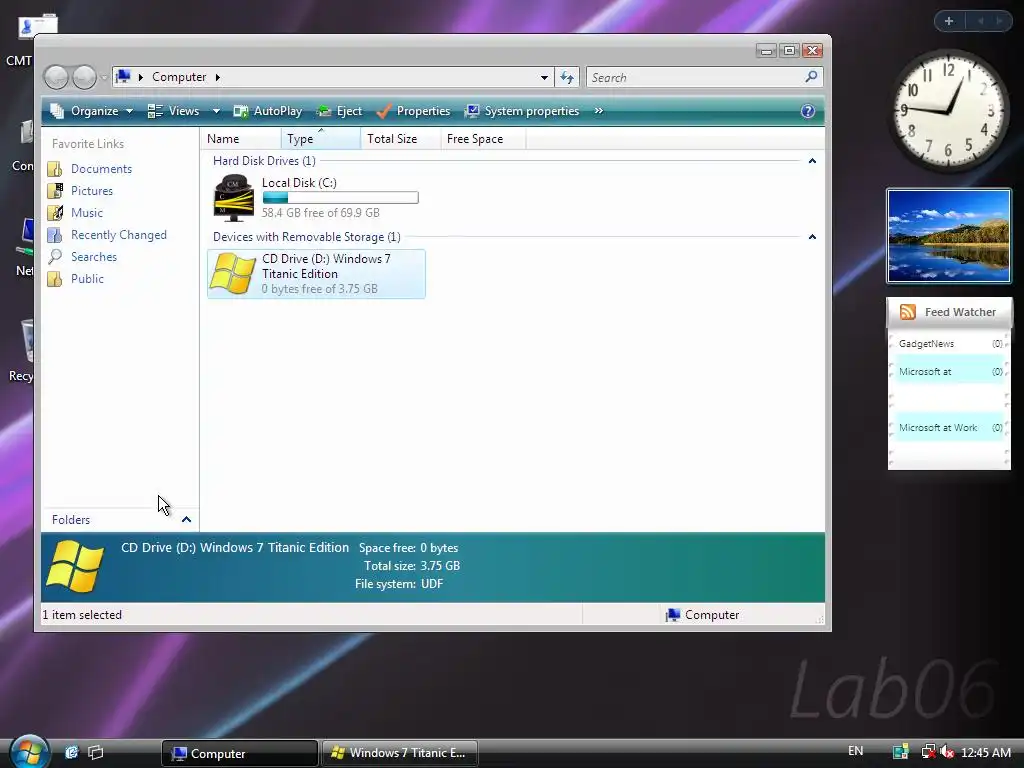Click Computer in the address bar
The height and width of the screenshot is (768, 1024).
pos(179,77)
